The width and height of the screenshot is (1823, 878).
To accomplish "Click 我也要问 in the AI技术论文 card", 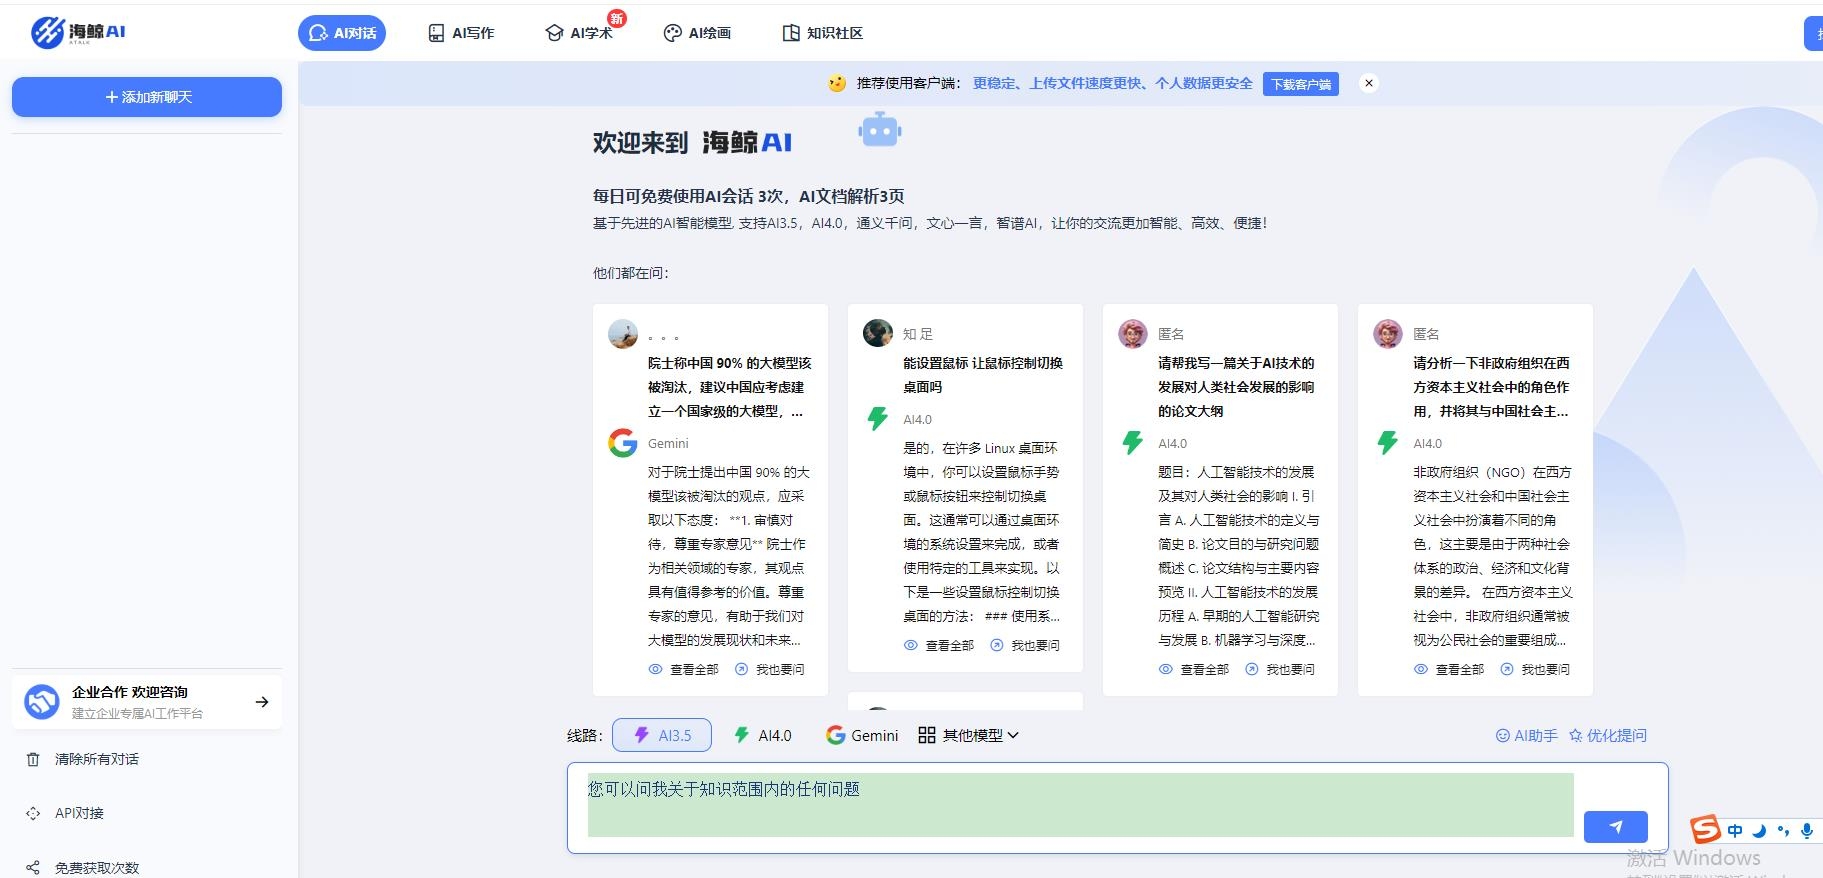I will (1279, 669).
